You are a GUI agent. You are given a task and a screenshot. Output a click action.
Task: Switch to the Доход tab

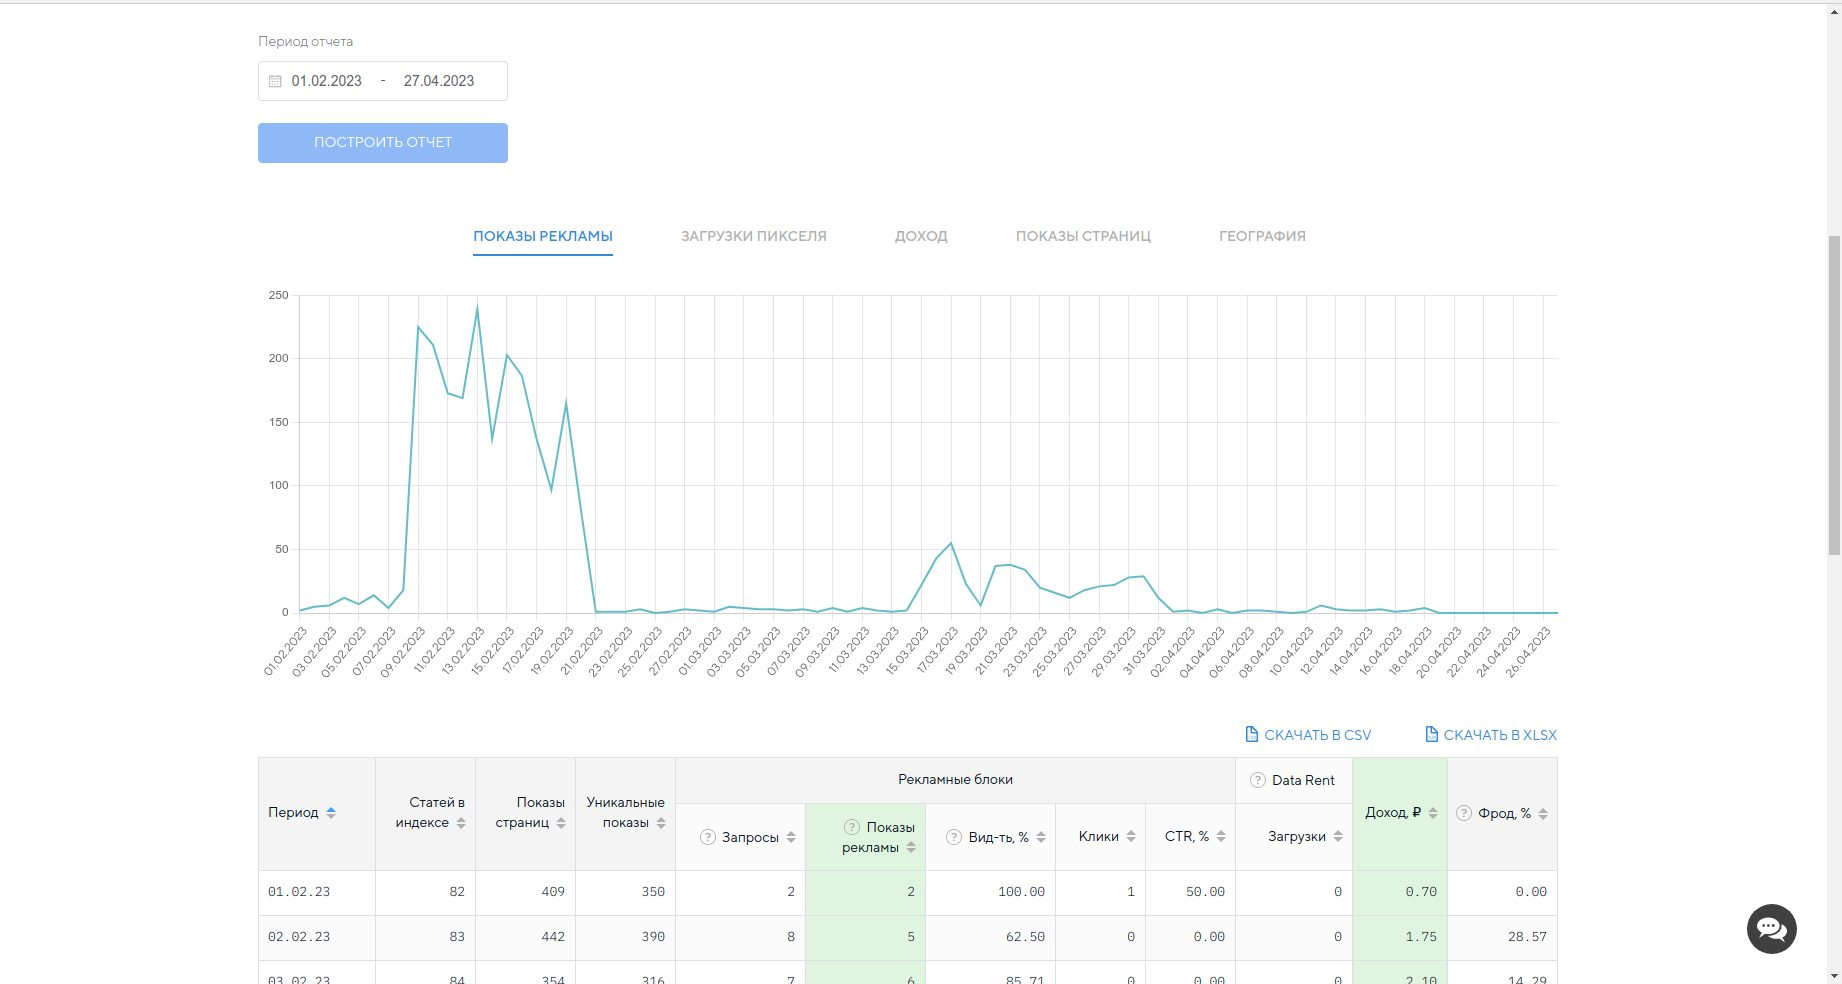921,236
